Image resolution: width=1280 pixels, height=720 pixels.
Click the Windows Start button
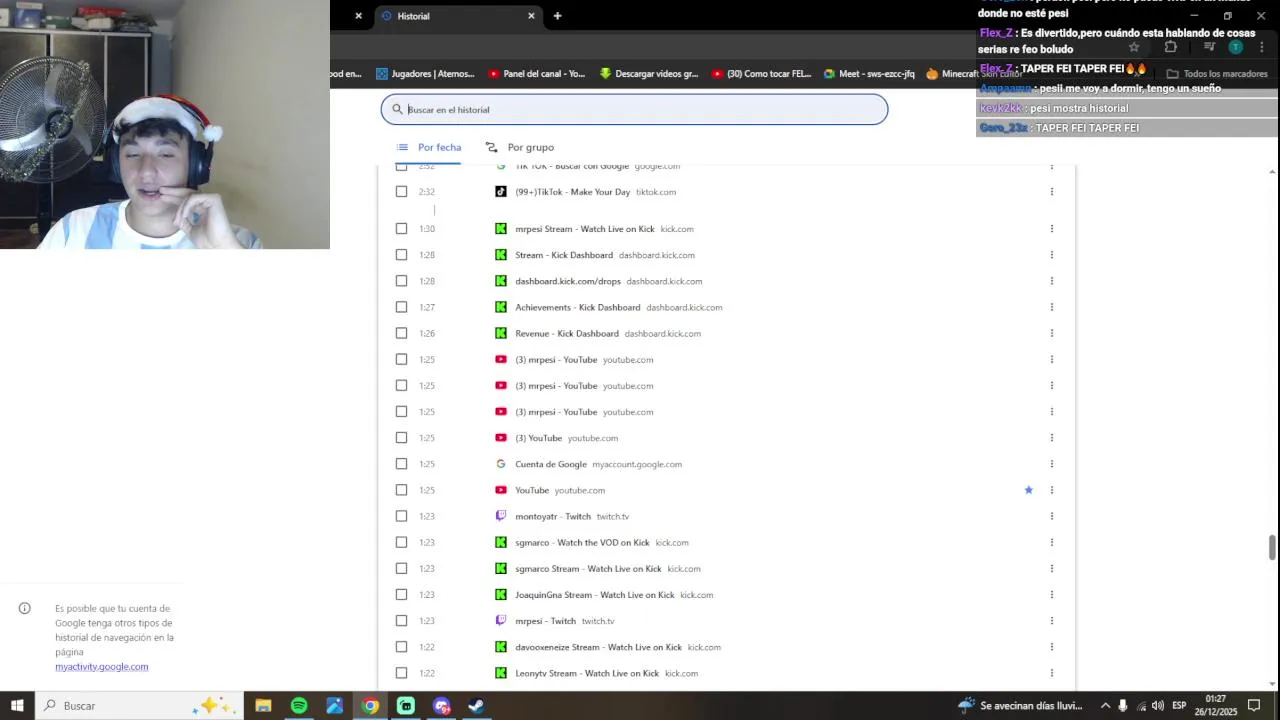tap(17, 706)
